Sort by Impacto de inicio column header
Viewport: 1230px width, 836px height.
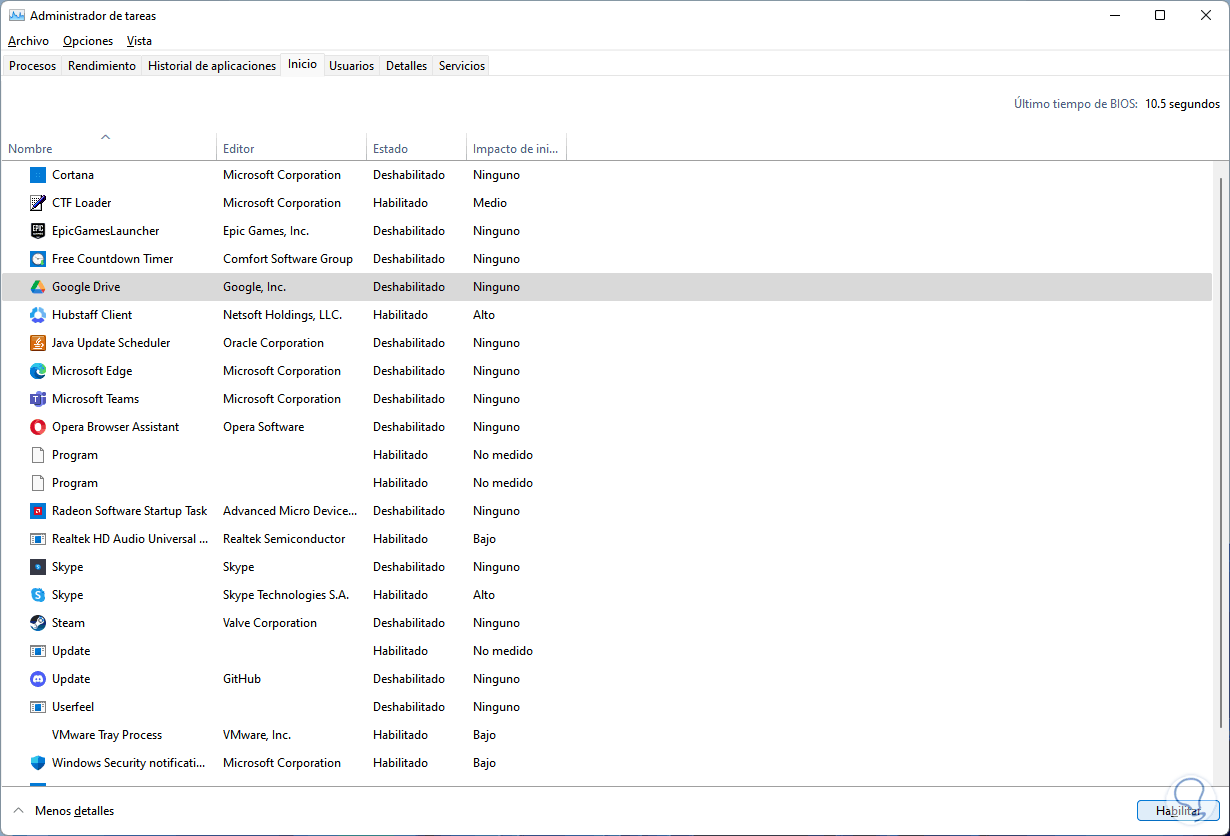coord(516,148)
